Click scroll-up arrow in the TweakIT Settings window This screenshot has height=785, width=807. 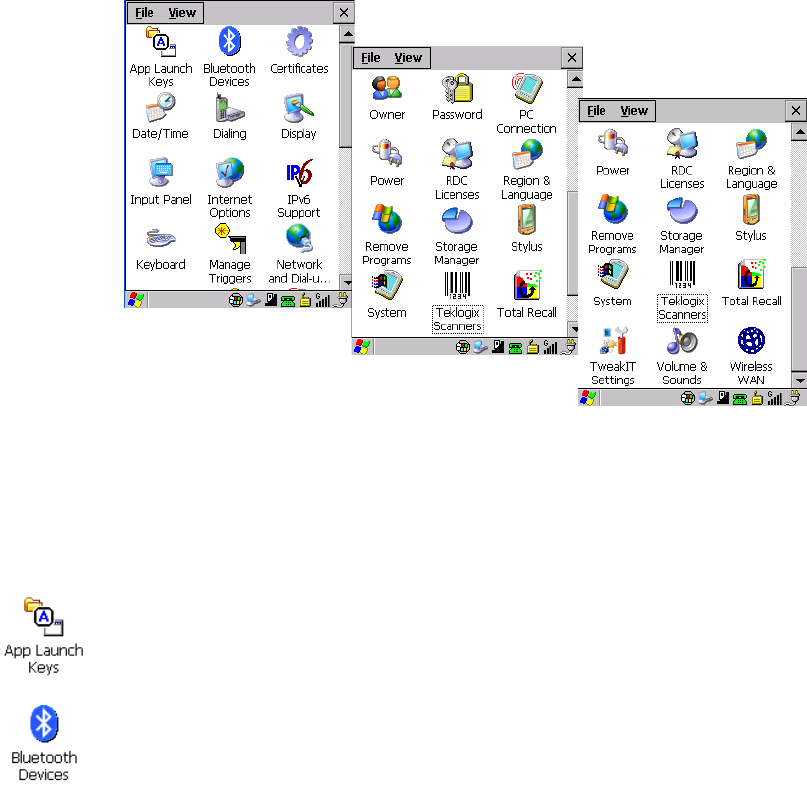coord(799,132)
